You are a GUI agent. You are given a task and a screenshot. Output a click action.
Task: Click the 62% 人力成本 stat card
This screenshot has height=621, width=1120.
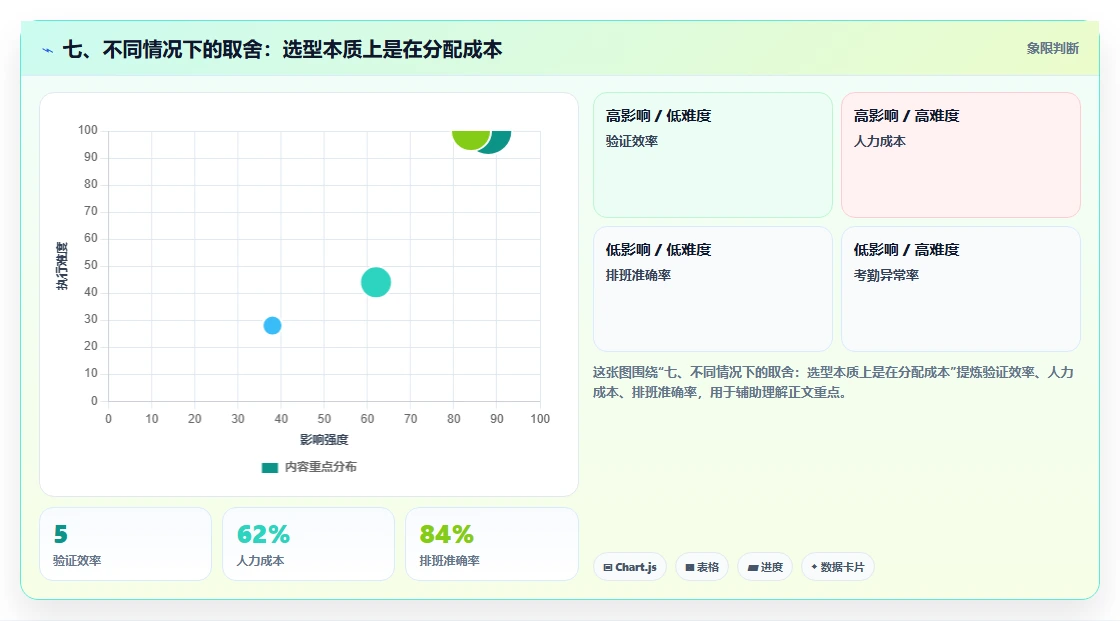coord(309,545)
